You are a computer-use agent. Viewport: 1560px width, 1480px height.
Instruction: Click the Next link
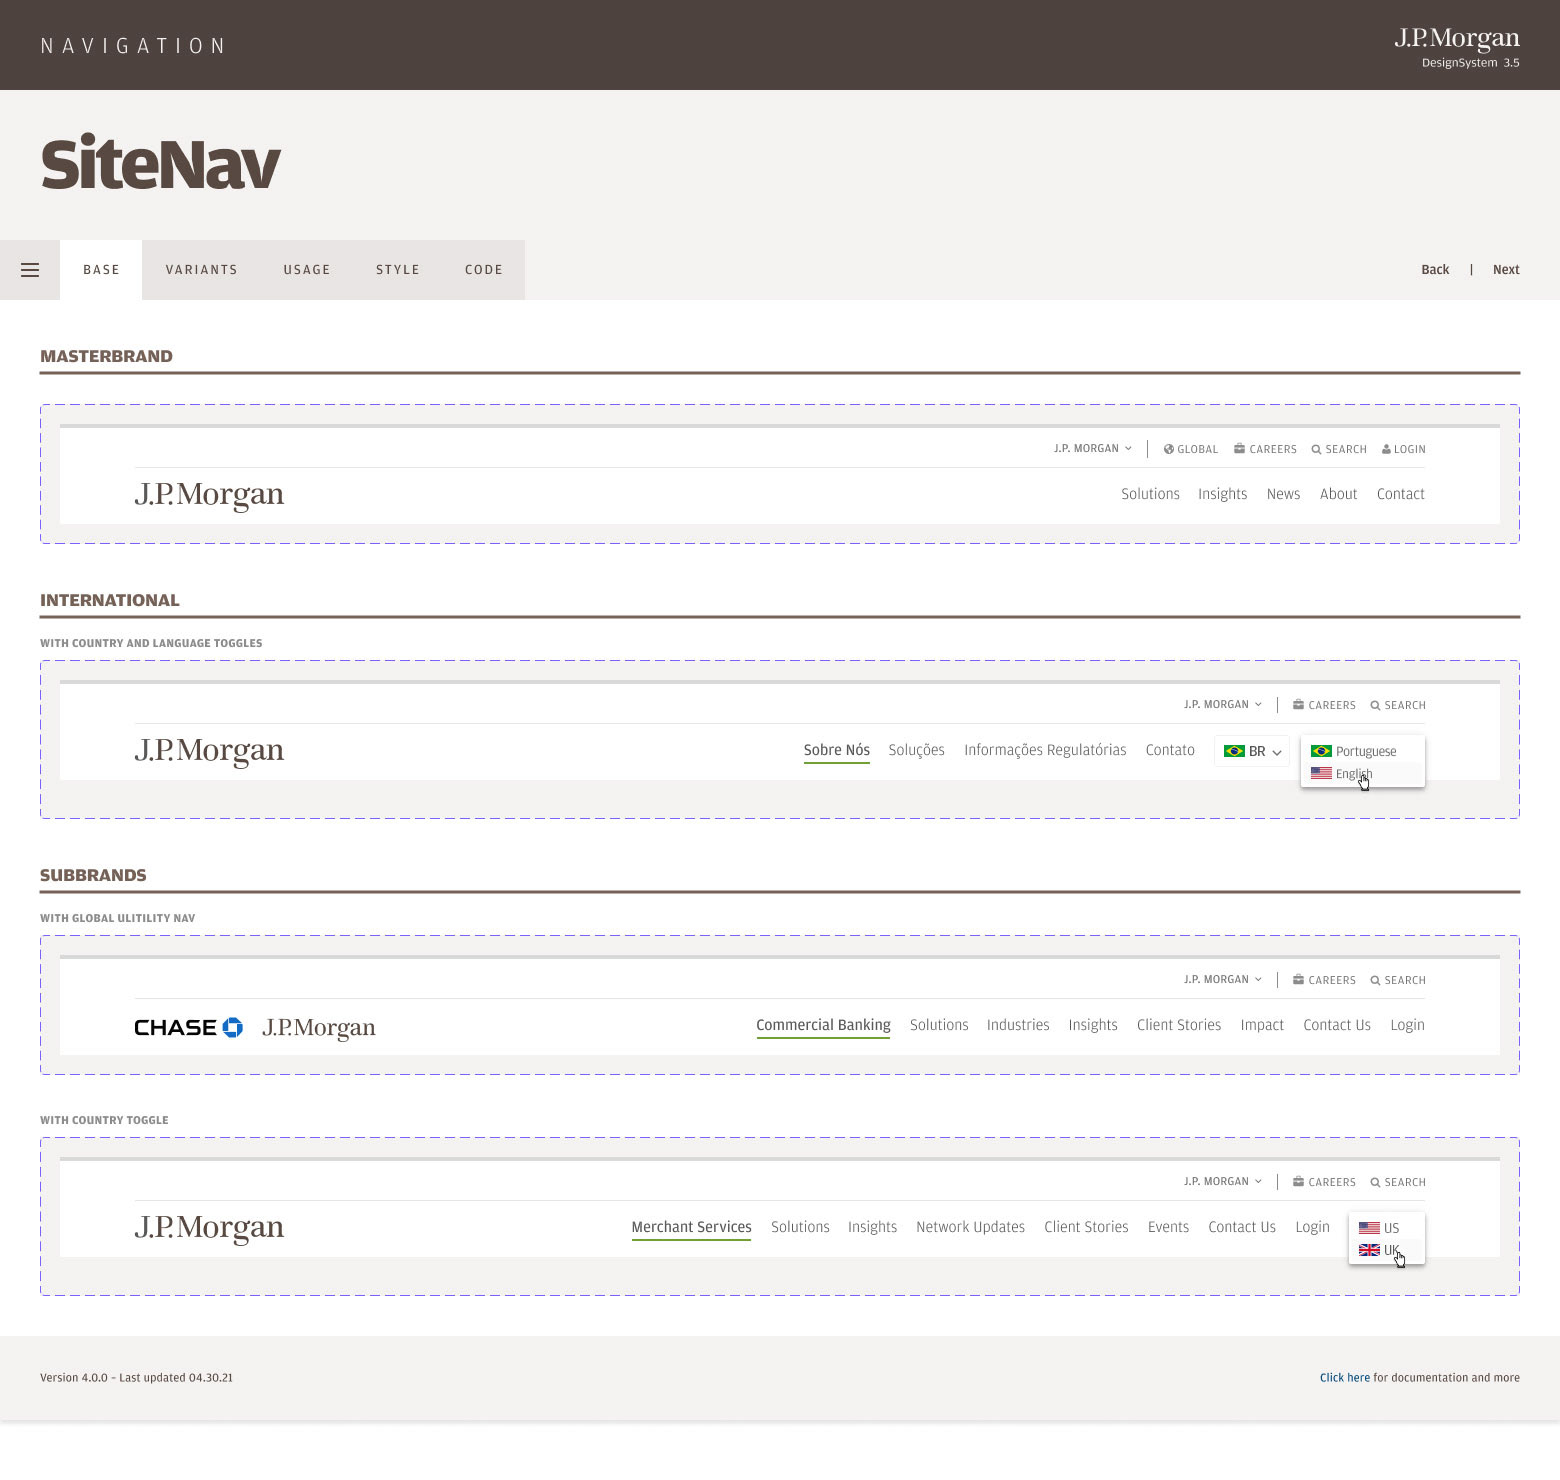(x=1506, y=270)
